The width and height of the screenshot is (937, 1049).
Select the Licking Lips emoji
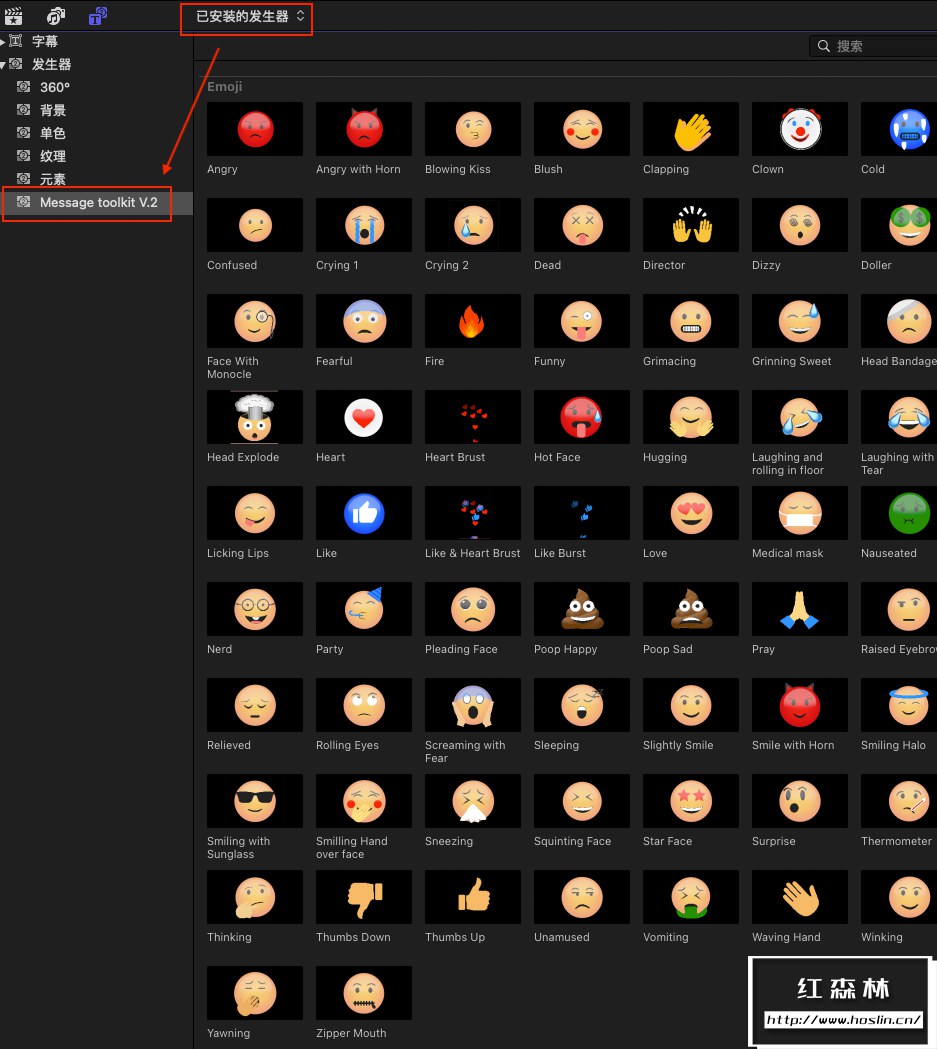tap(255, 513)
